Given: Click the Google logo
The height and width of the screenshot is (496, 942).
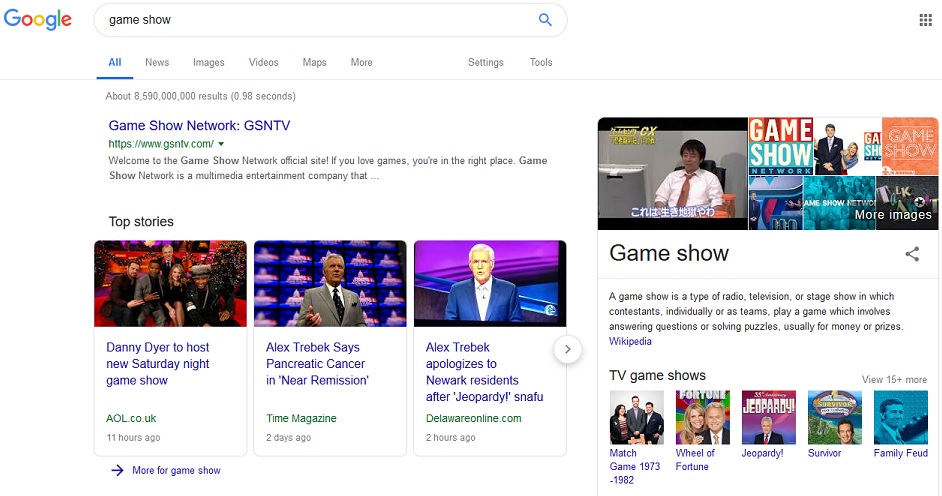Looking at the screenshot, I should (38, 19).
